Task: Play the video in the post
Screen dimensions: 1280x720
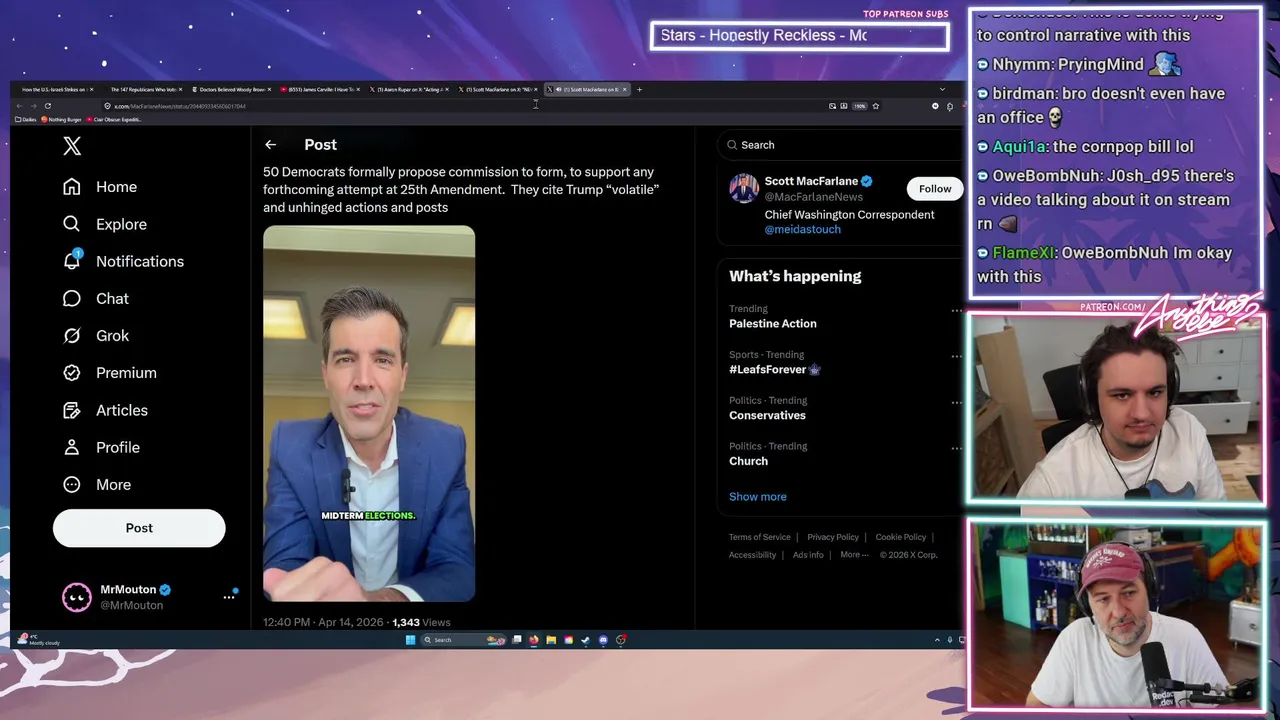Action: [369, 413]
